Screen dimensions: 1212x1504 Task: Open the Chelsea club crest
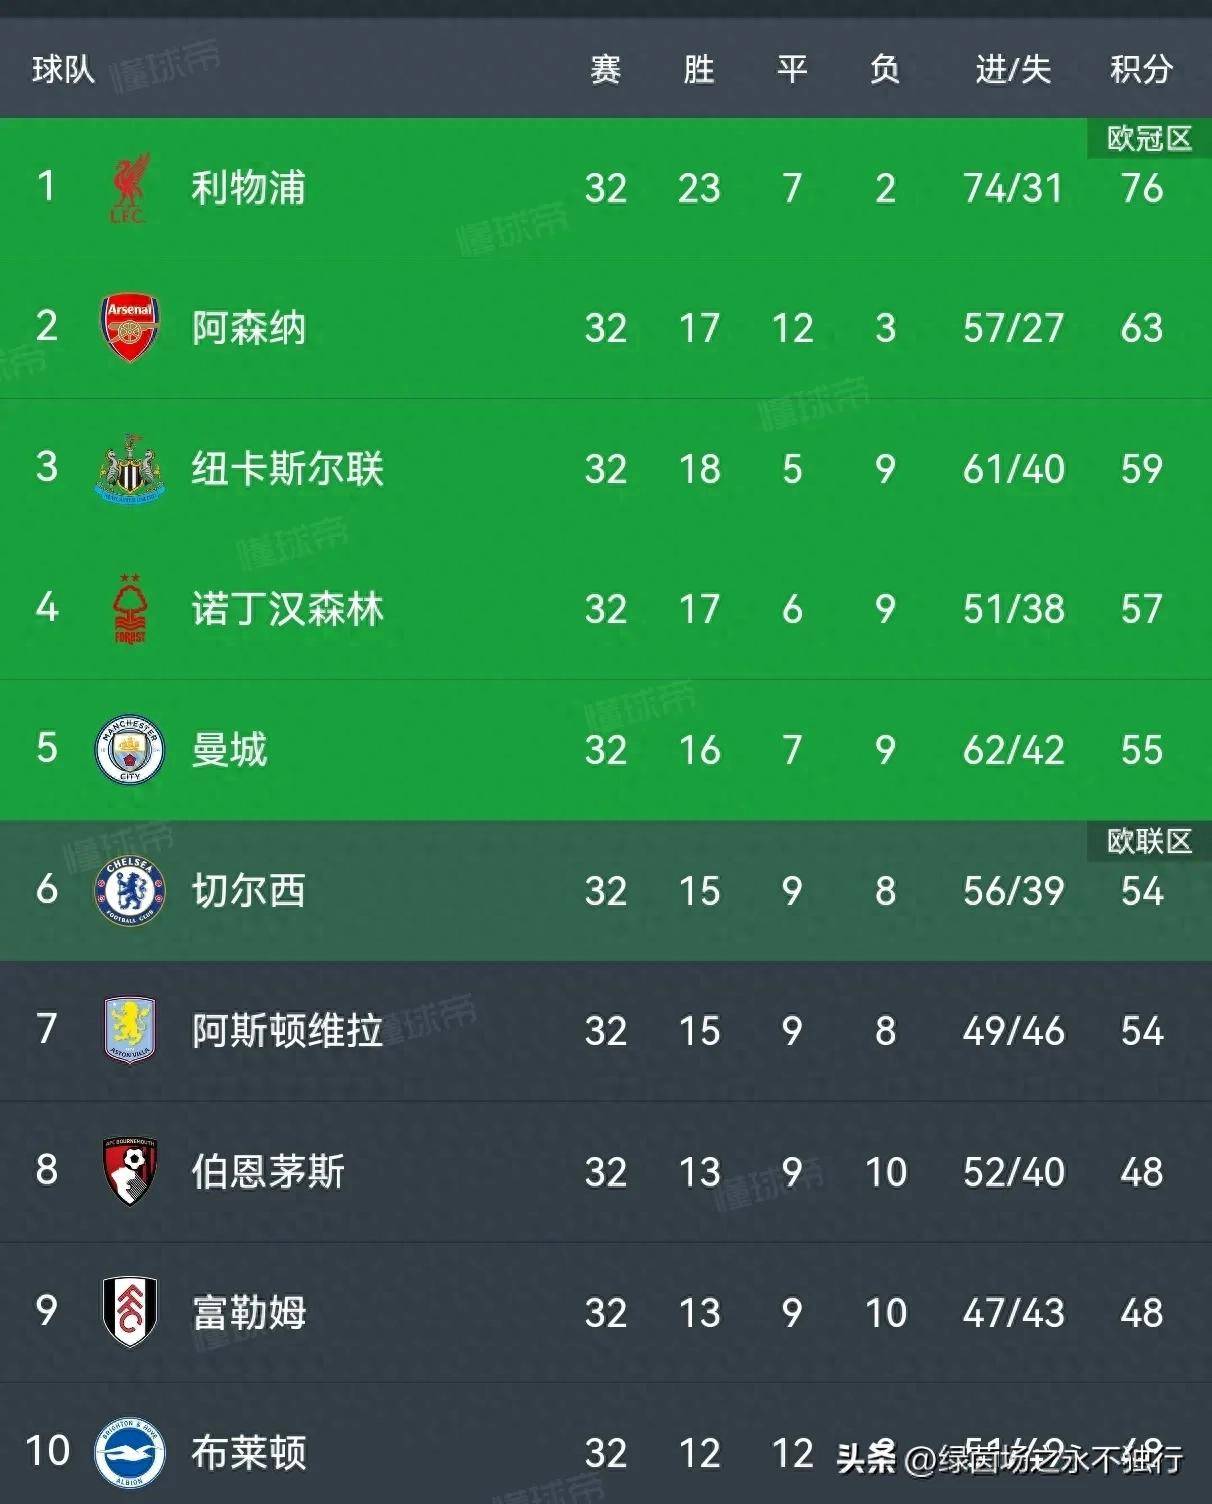point(130,890)
